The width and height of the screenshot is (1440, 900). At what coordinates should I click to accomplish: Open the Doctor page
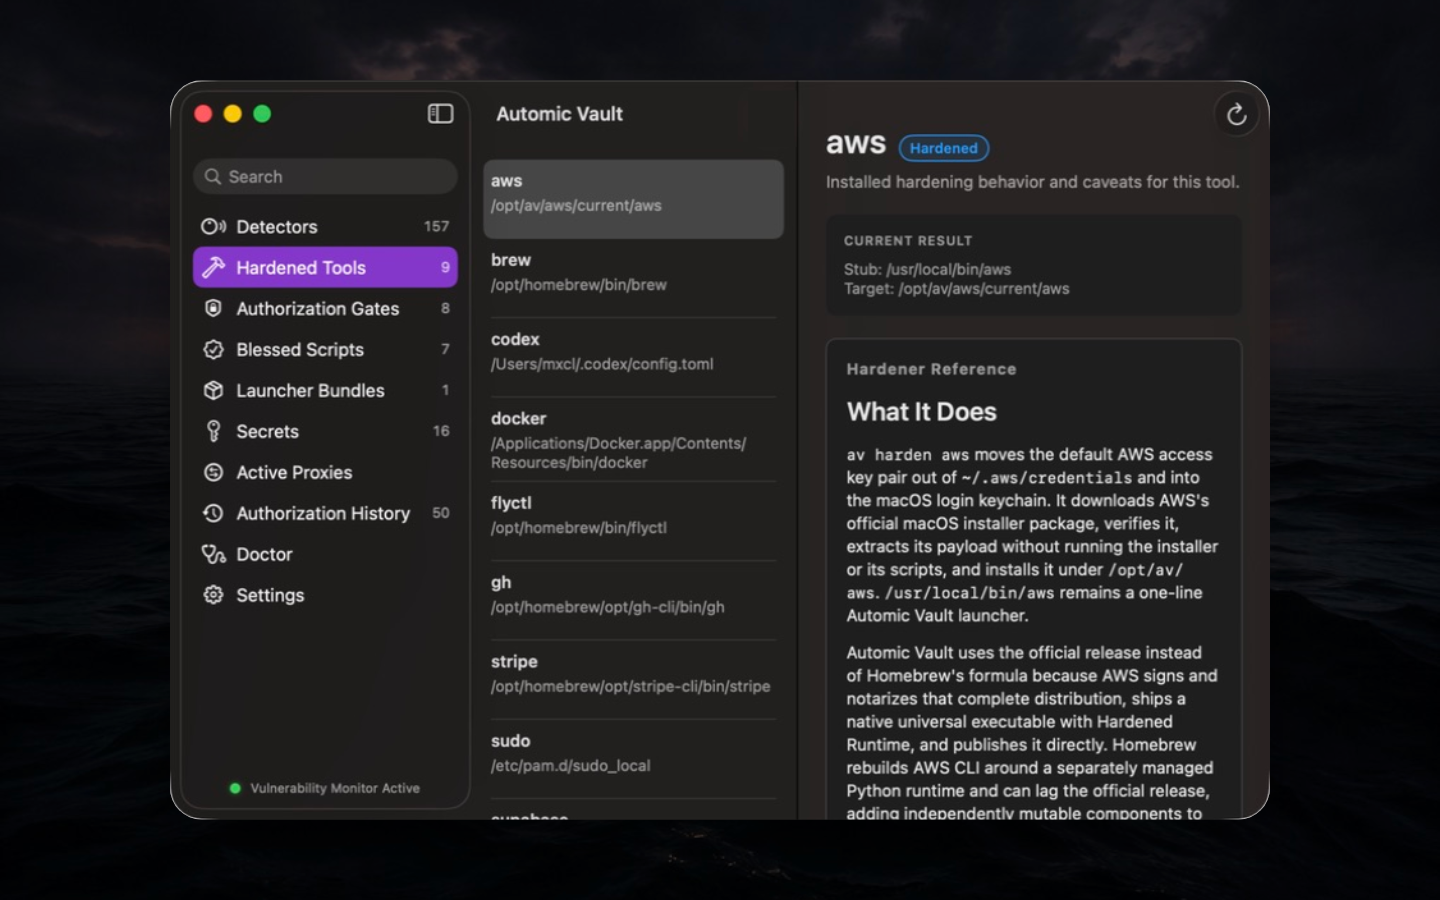(325, 555)
